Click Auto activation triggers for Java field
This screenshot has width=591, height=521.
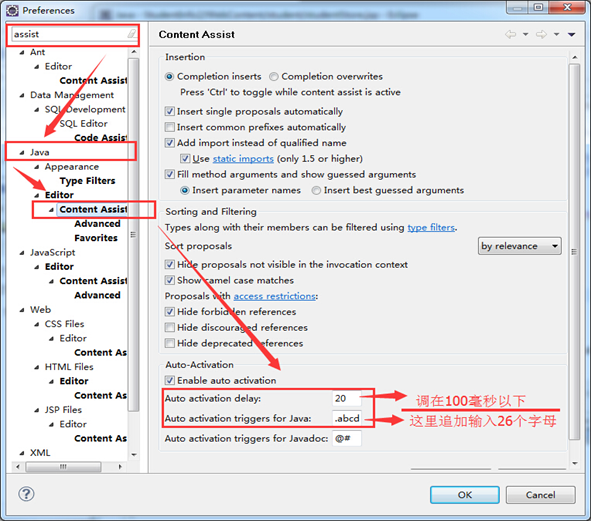[x=347, y=418]
